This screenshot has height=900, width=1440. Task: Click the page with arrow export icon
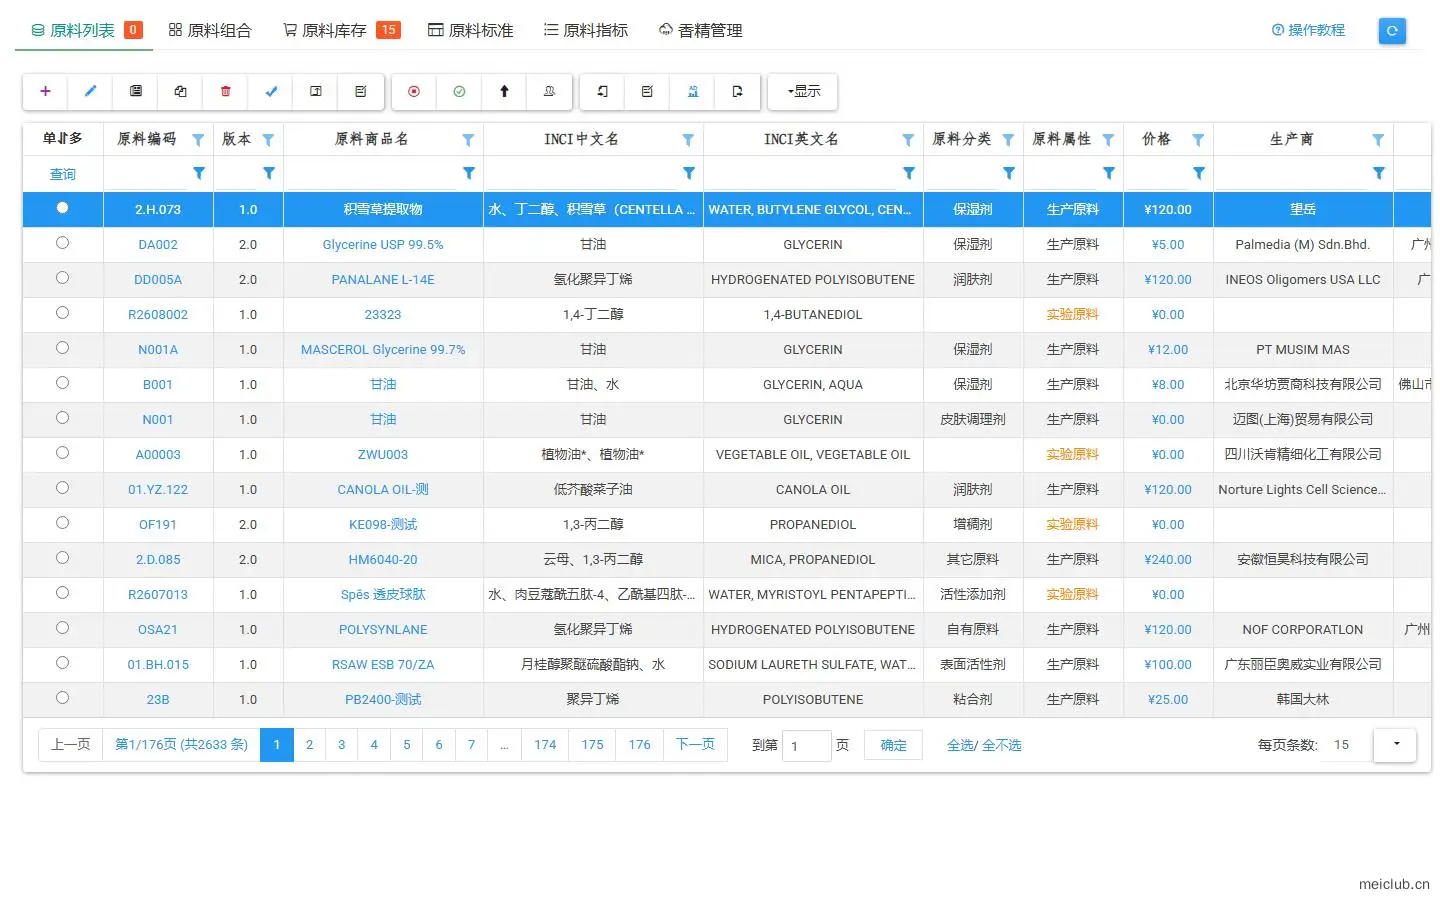point(738,91)
